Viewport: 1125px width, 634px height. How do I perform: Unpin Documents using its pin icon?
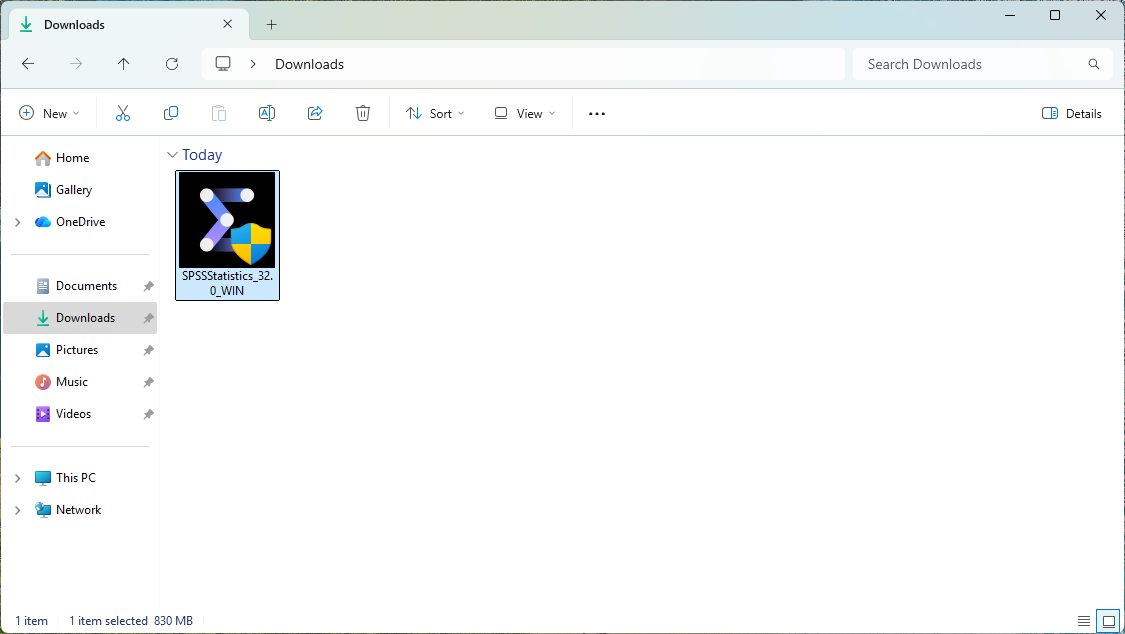coord(149,286)
